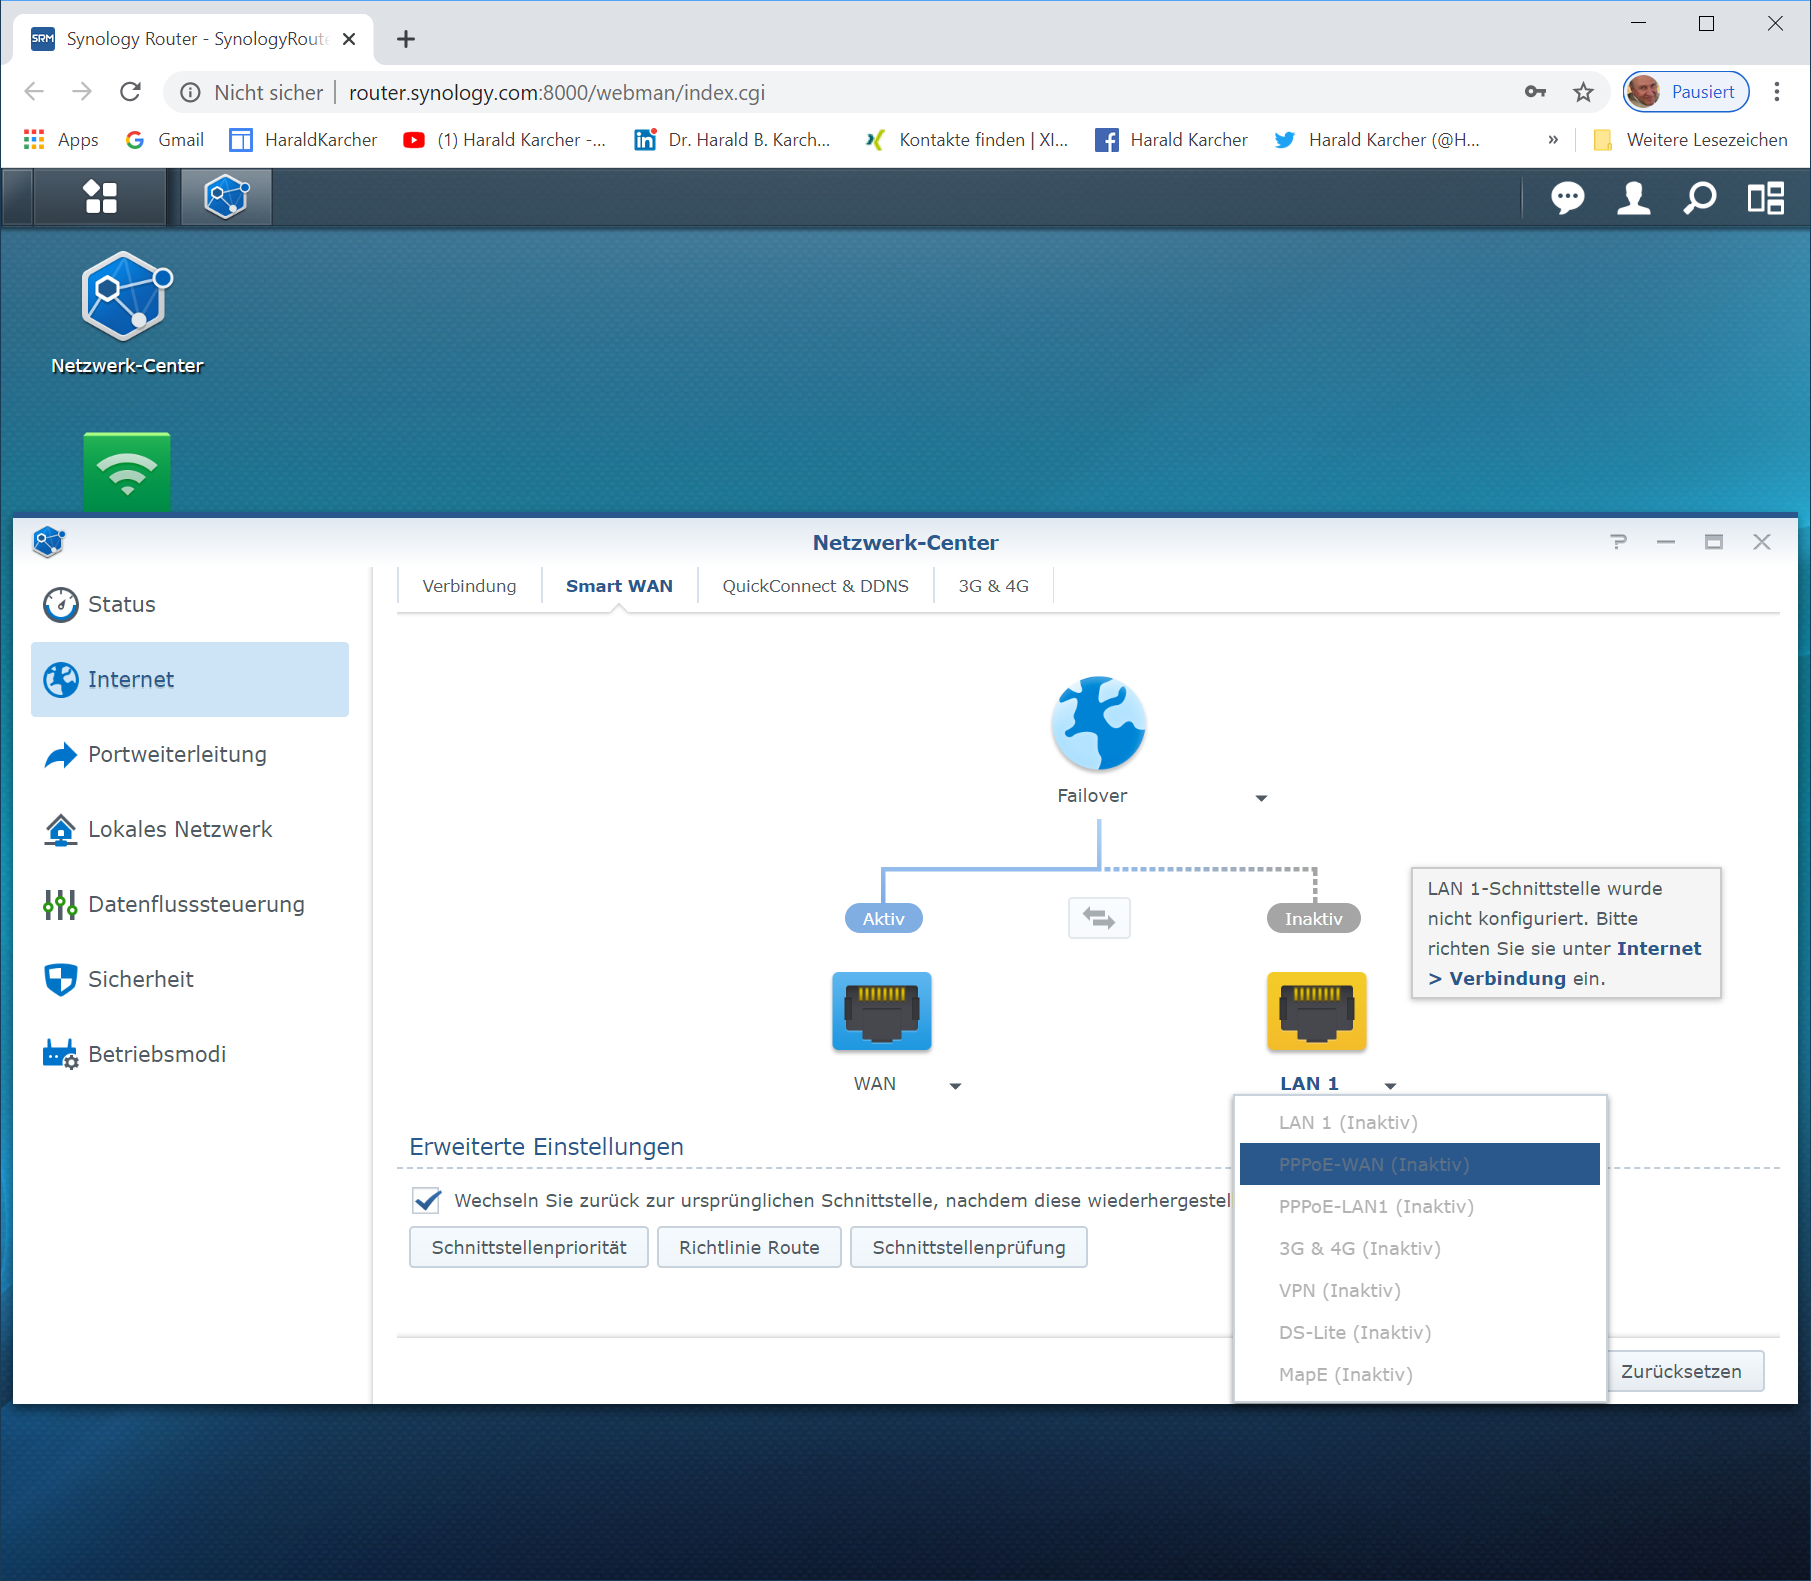Click the Schnittstellenpriorität button
Viewport: 1811px width, 1581px height.
(529, 1247)
